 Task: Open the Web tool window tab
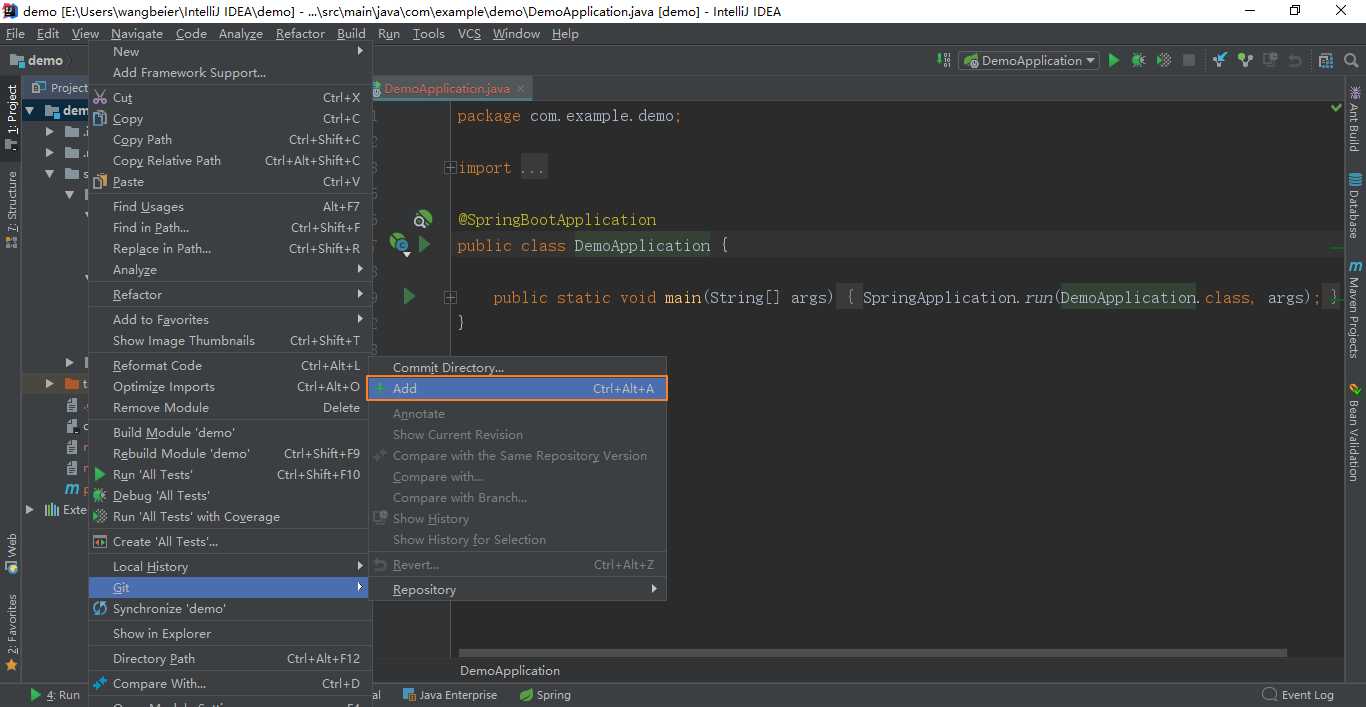[11, 553]
